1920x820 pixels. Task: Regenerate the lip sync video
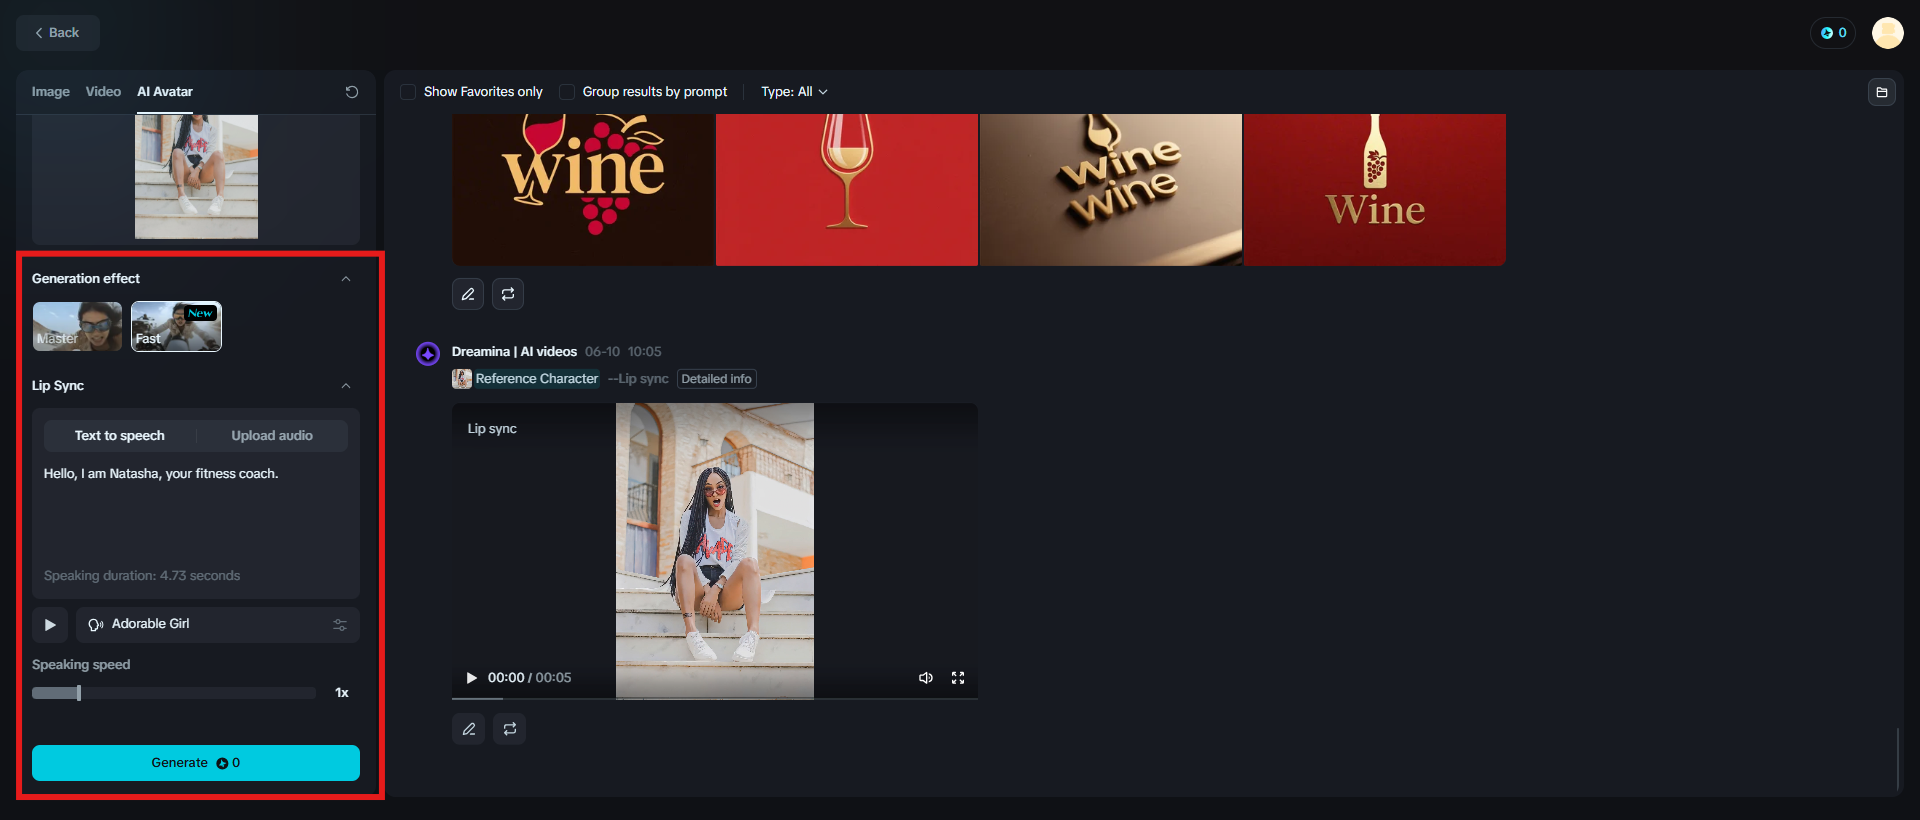coord(510,729)
